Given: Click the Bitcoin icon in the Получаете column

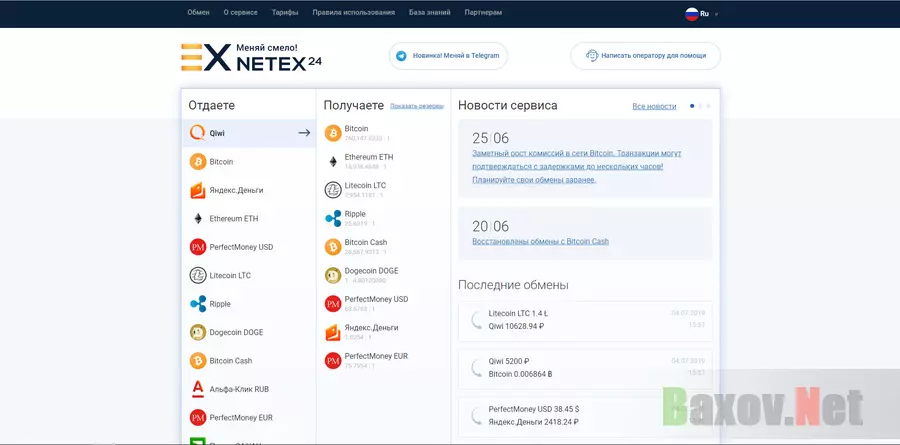Looking at the screenshot, I should coord(333,133).
